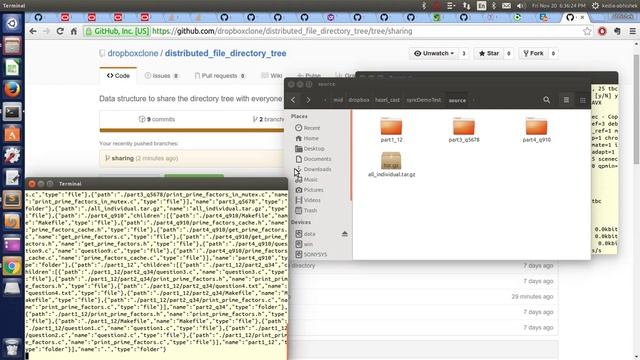640x360 pixels.
Task: Open the Unwatch dropdown on GitHub
Action: click(434, 53)
